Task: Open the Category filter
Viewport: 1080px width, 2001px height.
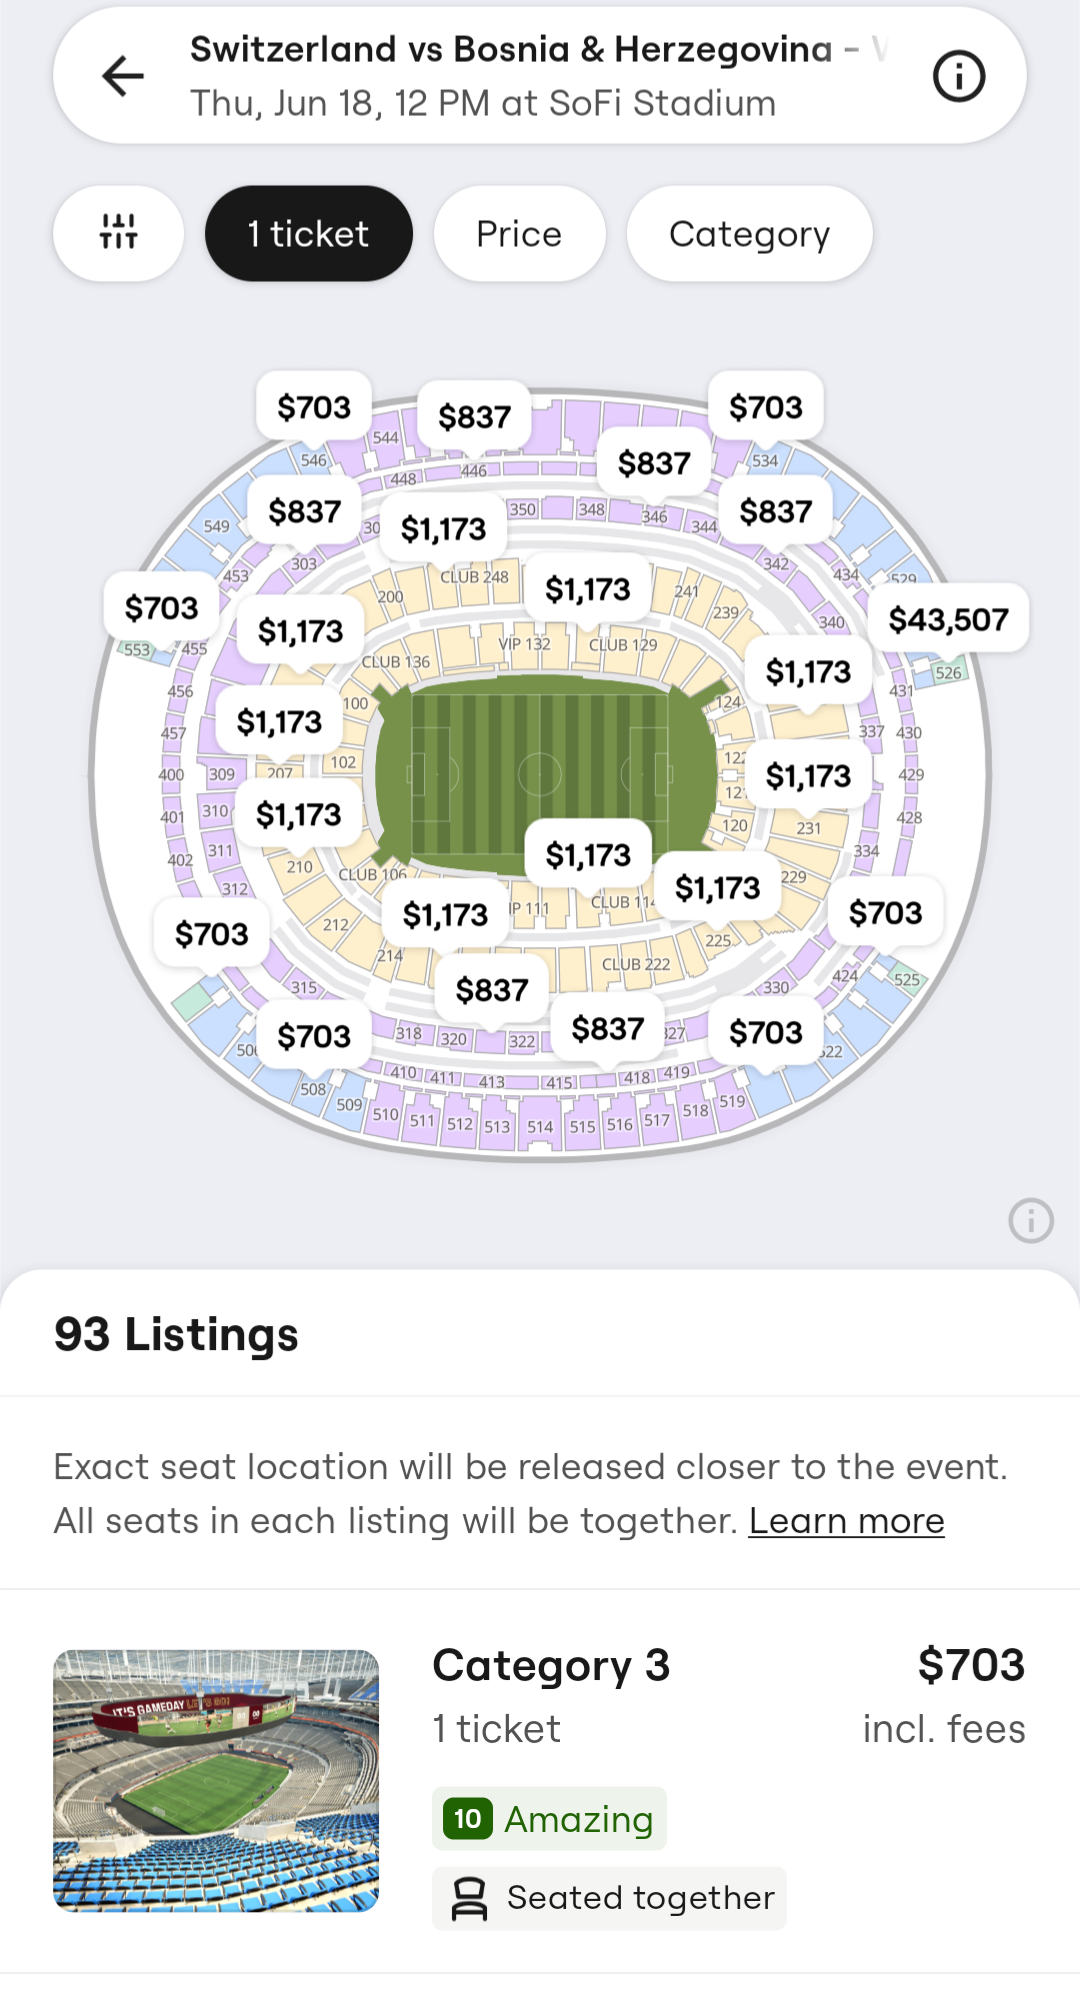Action: tap(749, 233)
